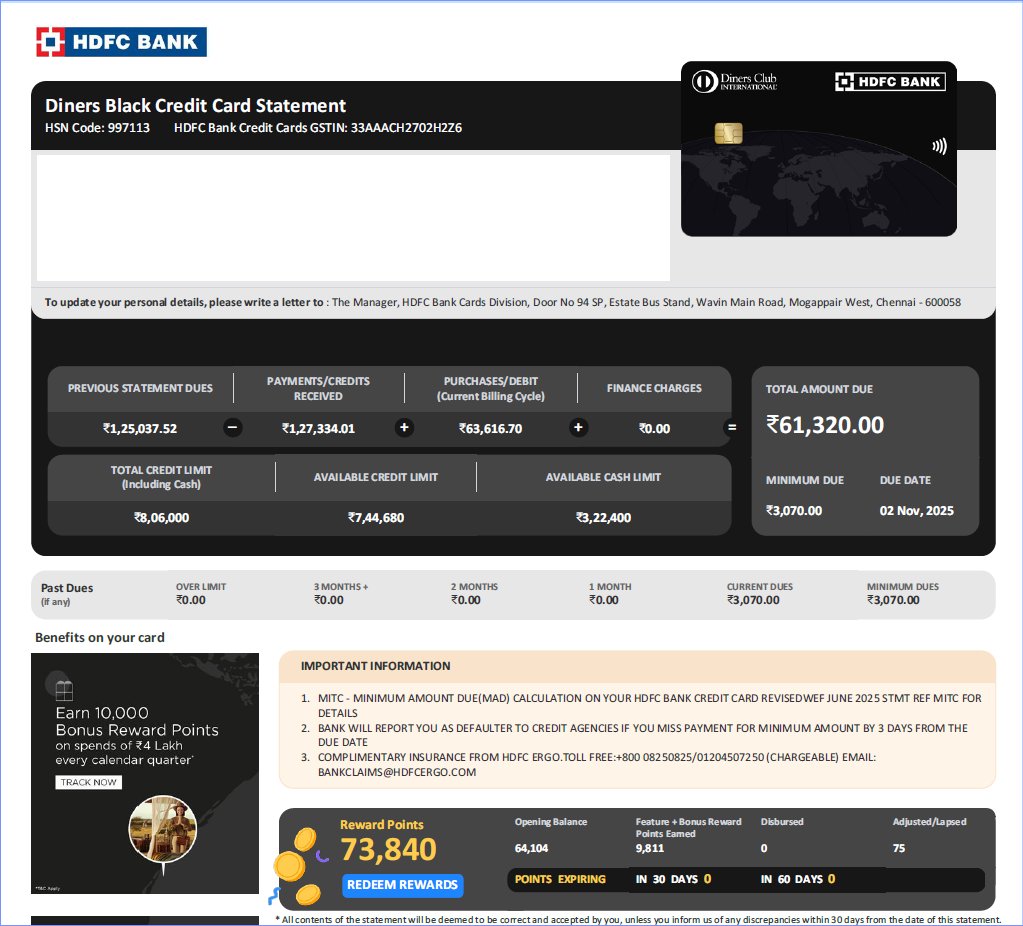Click the circular photo in the benefits banner
This screenshot has height=926, width=1023.
coord(162,829)
